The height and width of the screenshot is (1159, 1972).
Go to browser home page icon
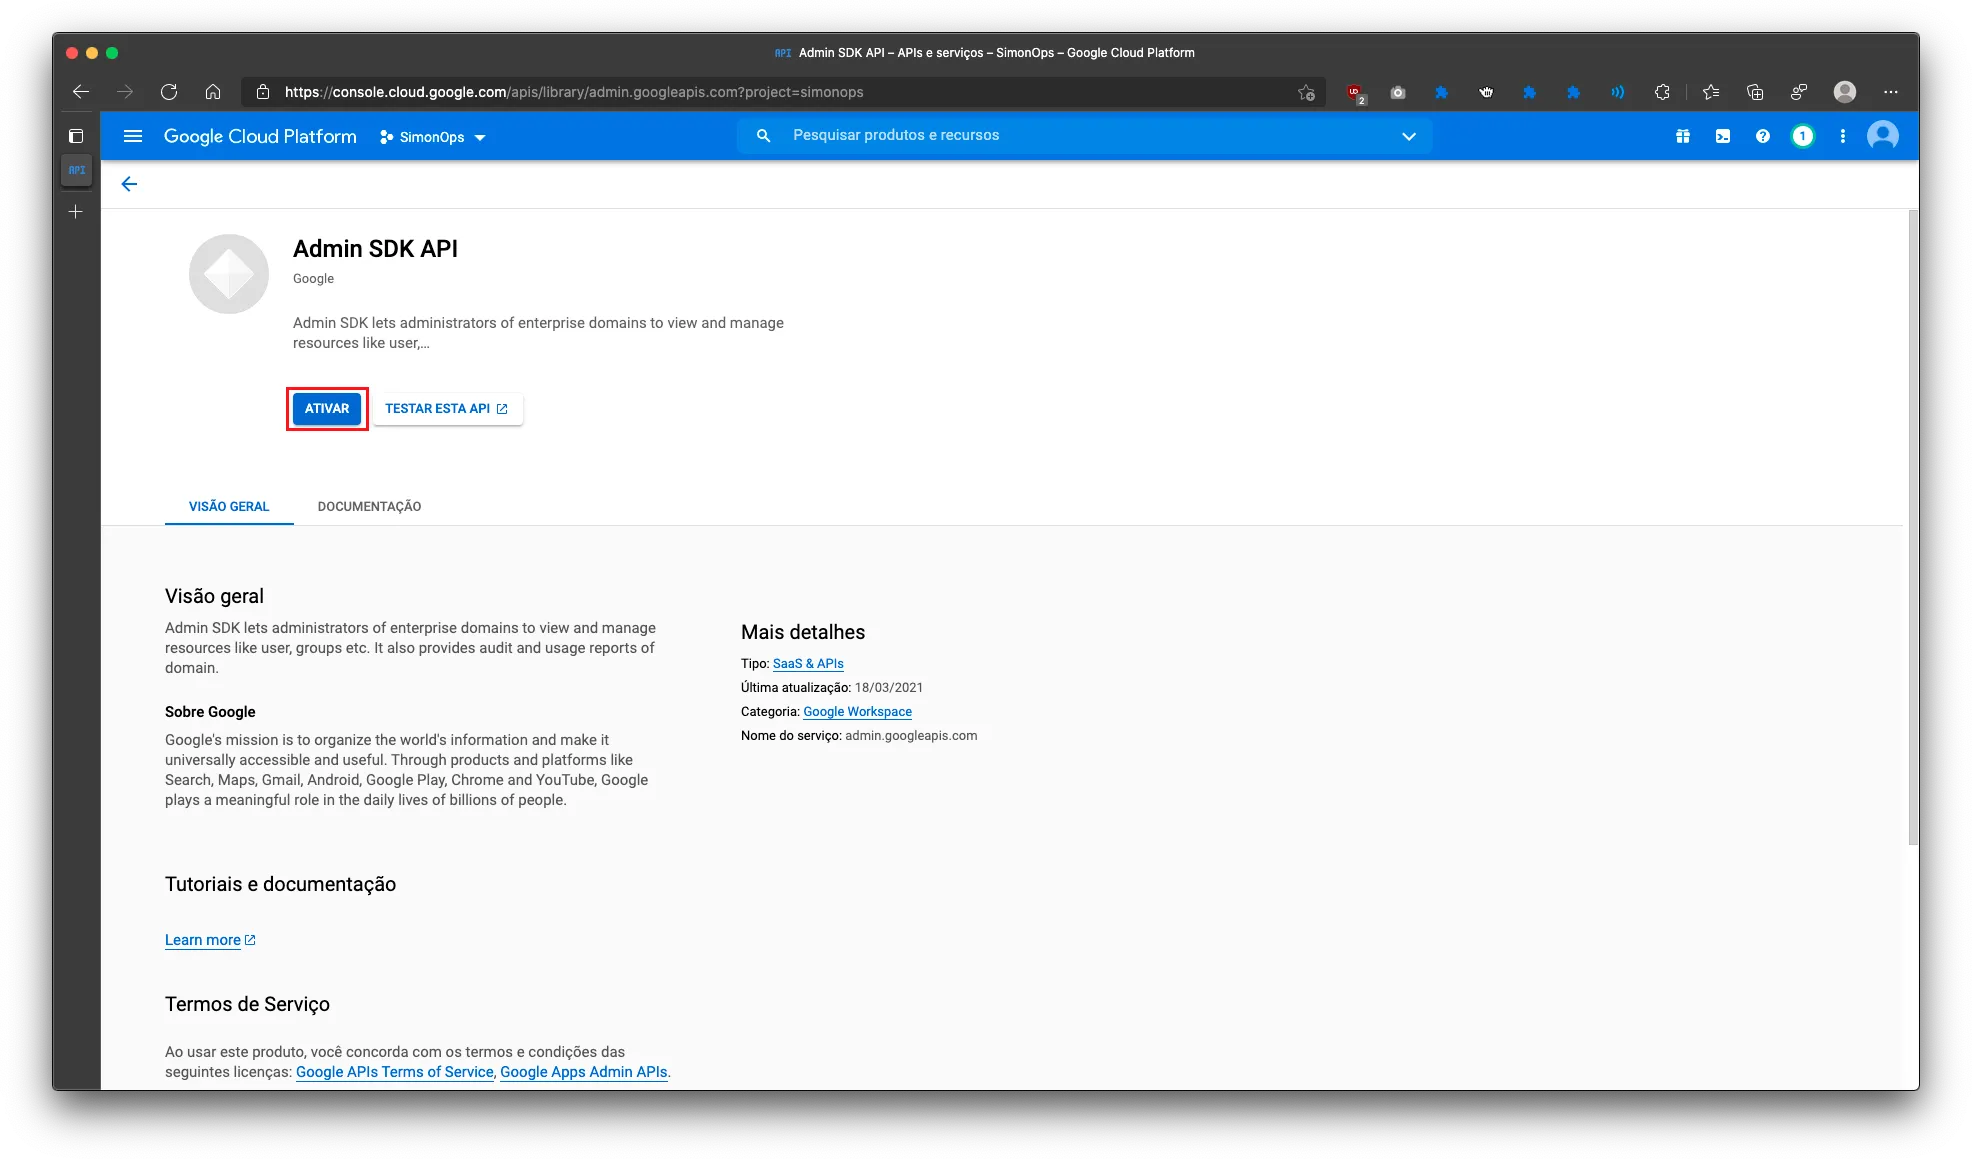tap(213, 92)
